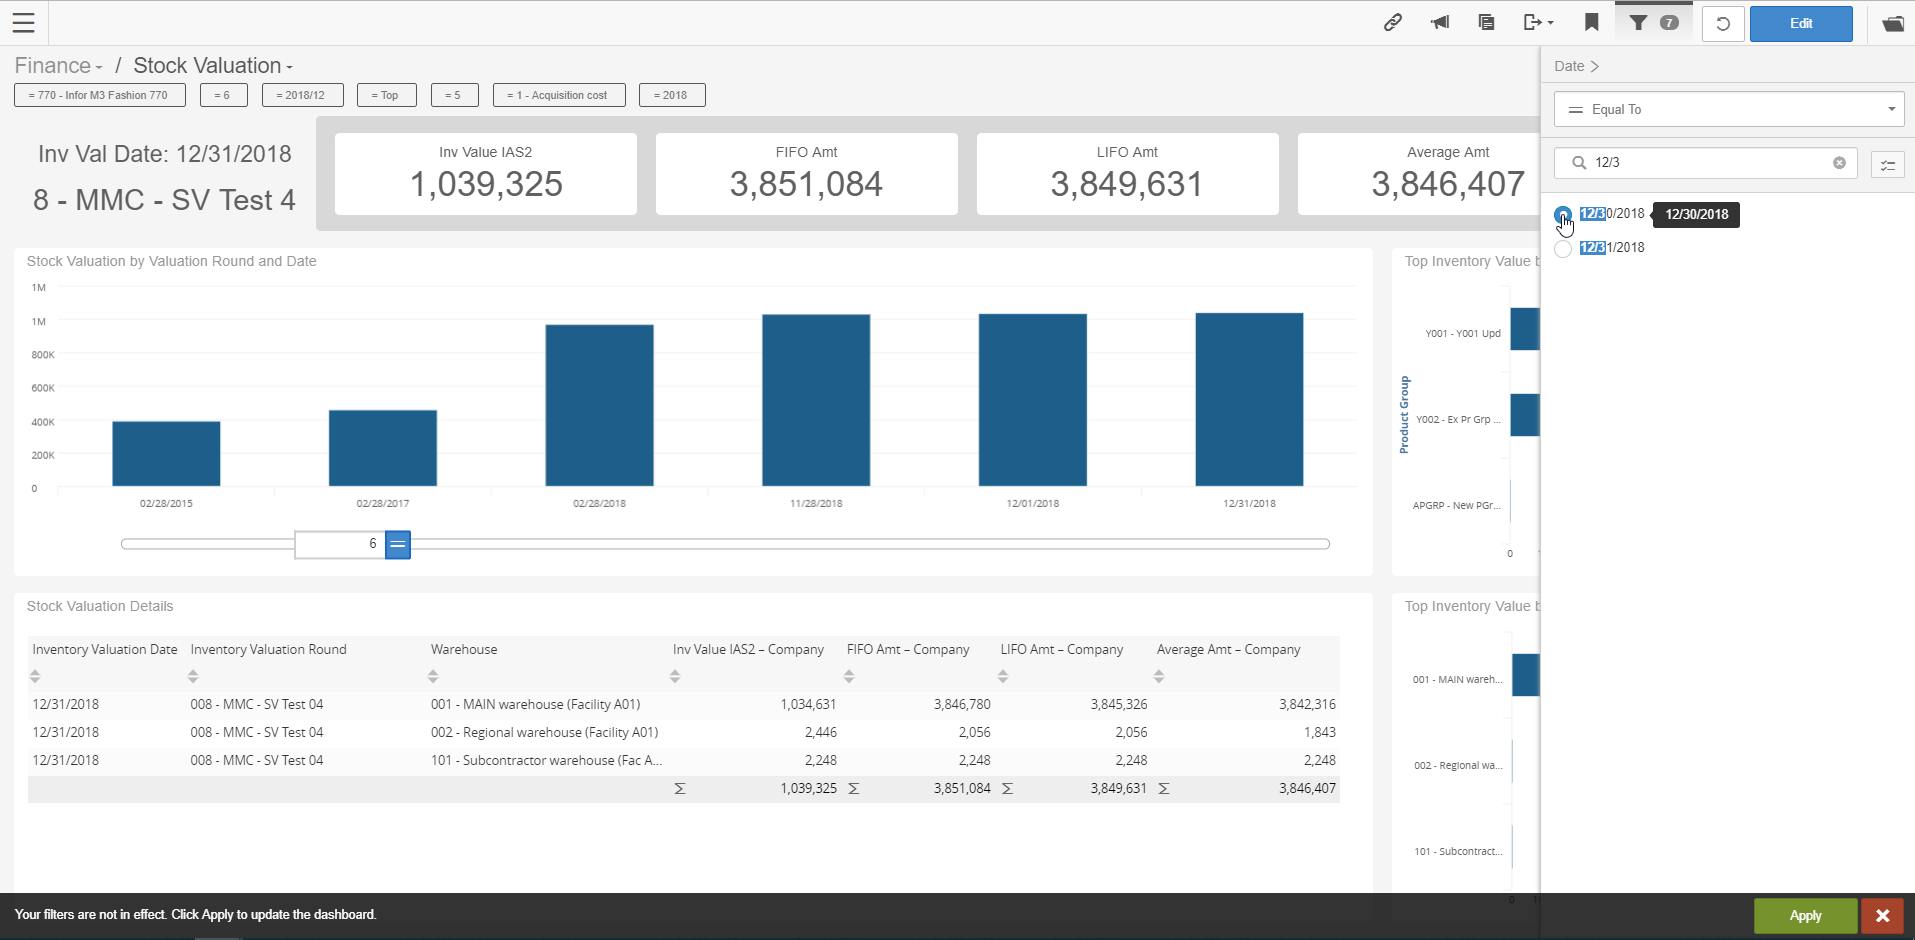This screenshot has width=1915, height=940.
Task: Click the '= 5' filter chip
Action: [x=454, y=95]
